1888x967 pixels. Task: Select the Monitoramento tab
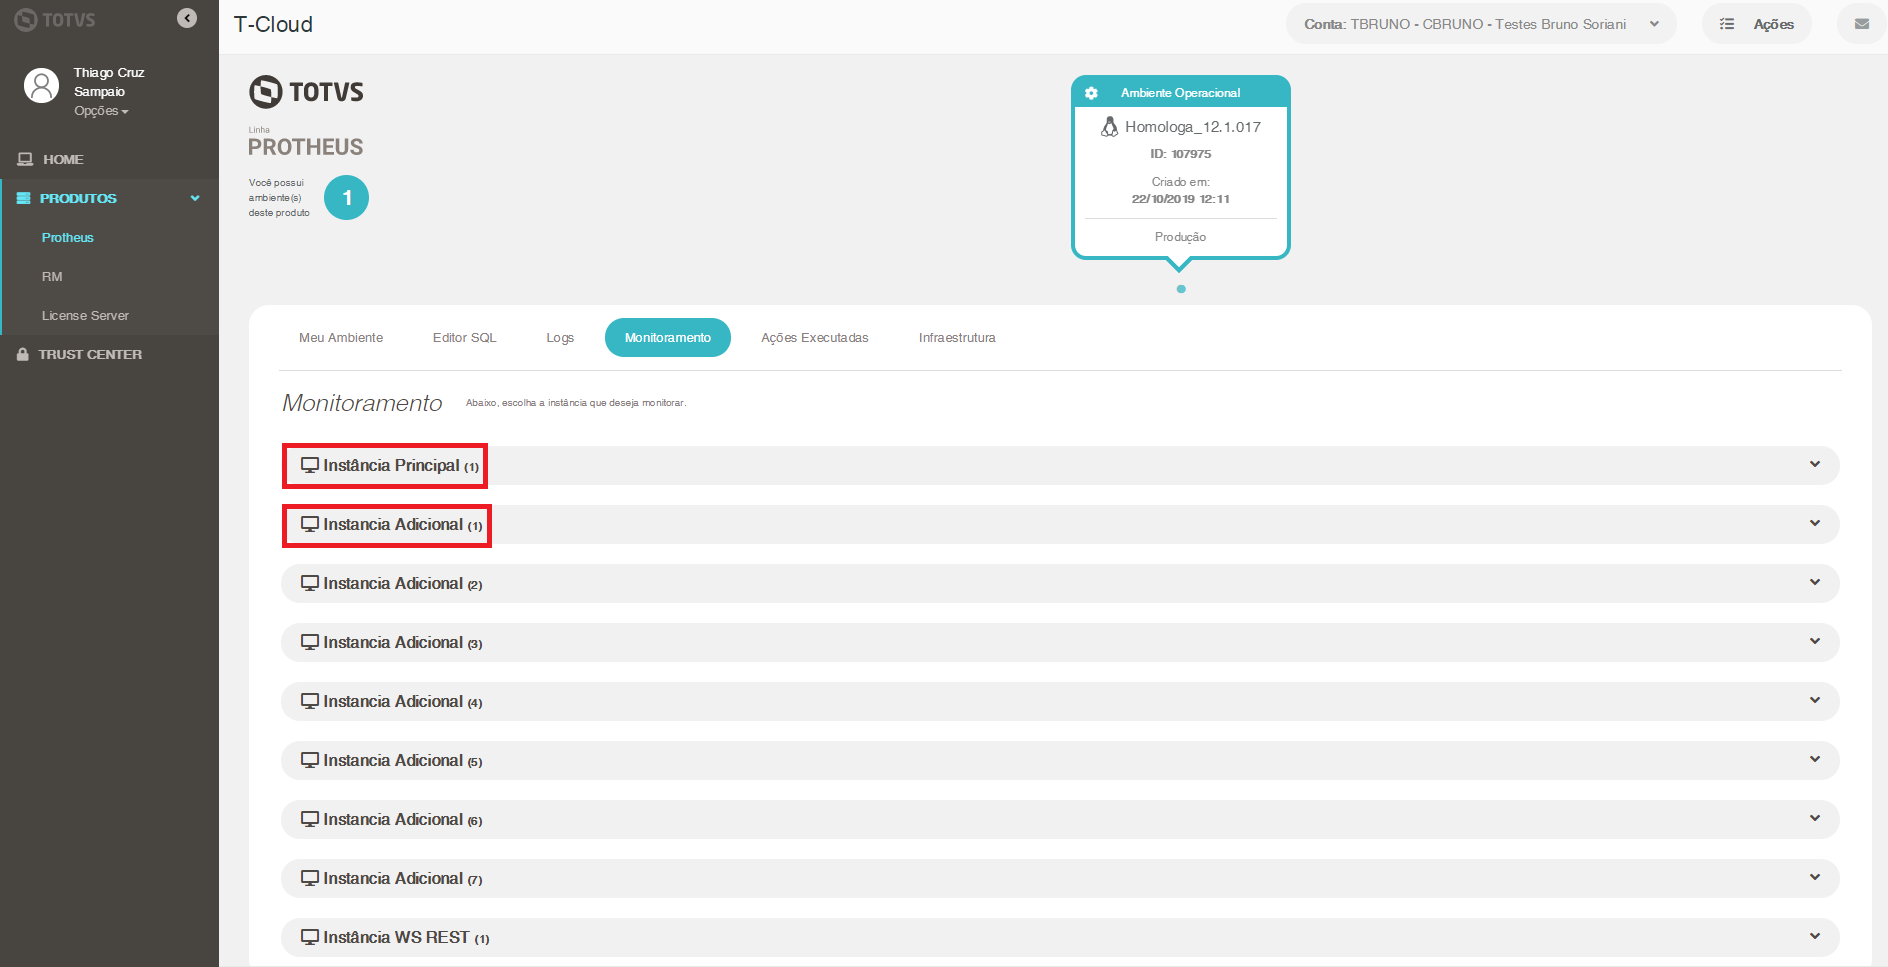pyautogui.click(x=668, y=338)
